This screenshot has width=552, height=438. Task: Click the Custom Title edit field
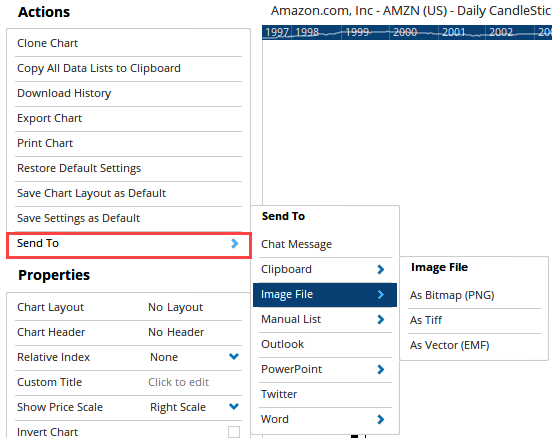click(x=178, y=382)
